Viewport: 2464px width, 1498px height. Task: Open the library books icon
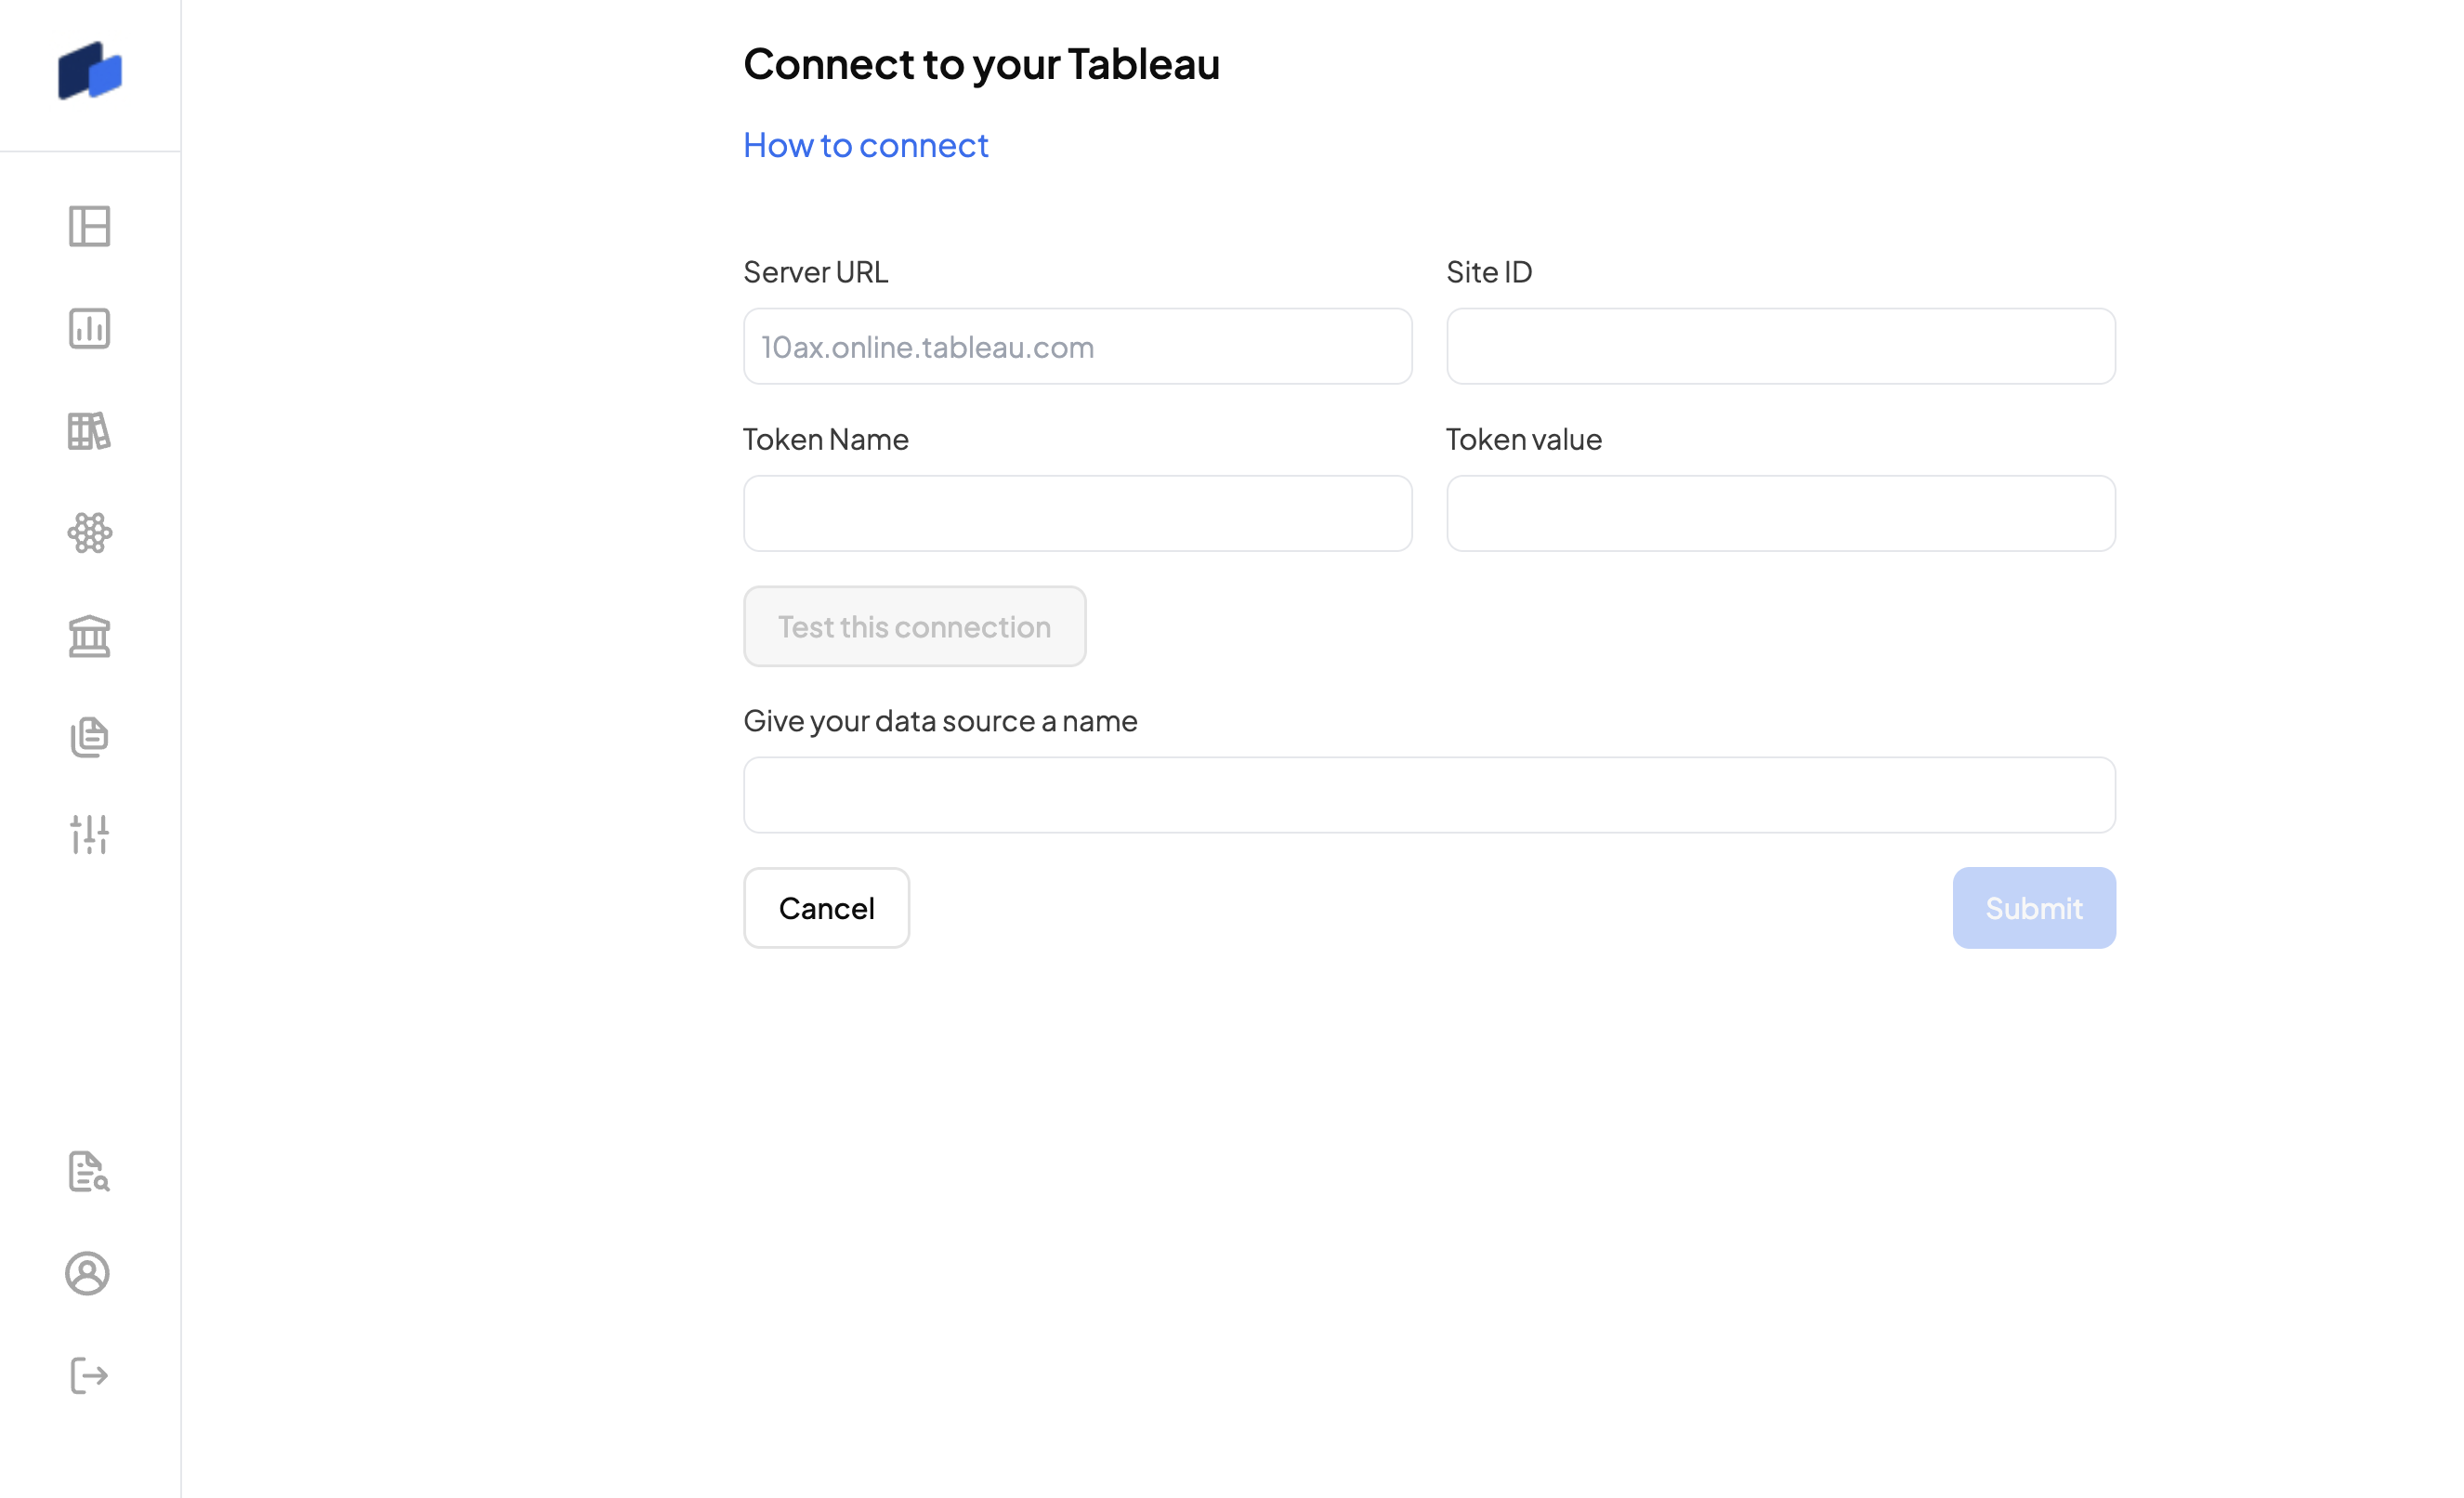pyautogui.click(x=90, y=431)
